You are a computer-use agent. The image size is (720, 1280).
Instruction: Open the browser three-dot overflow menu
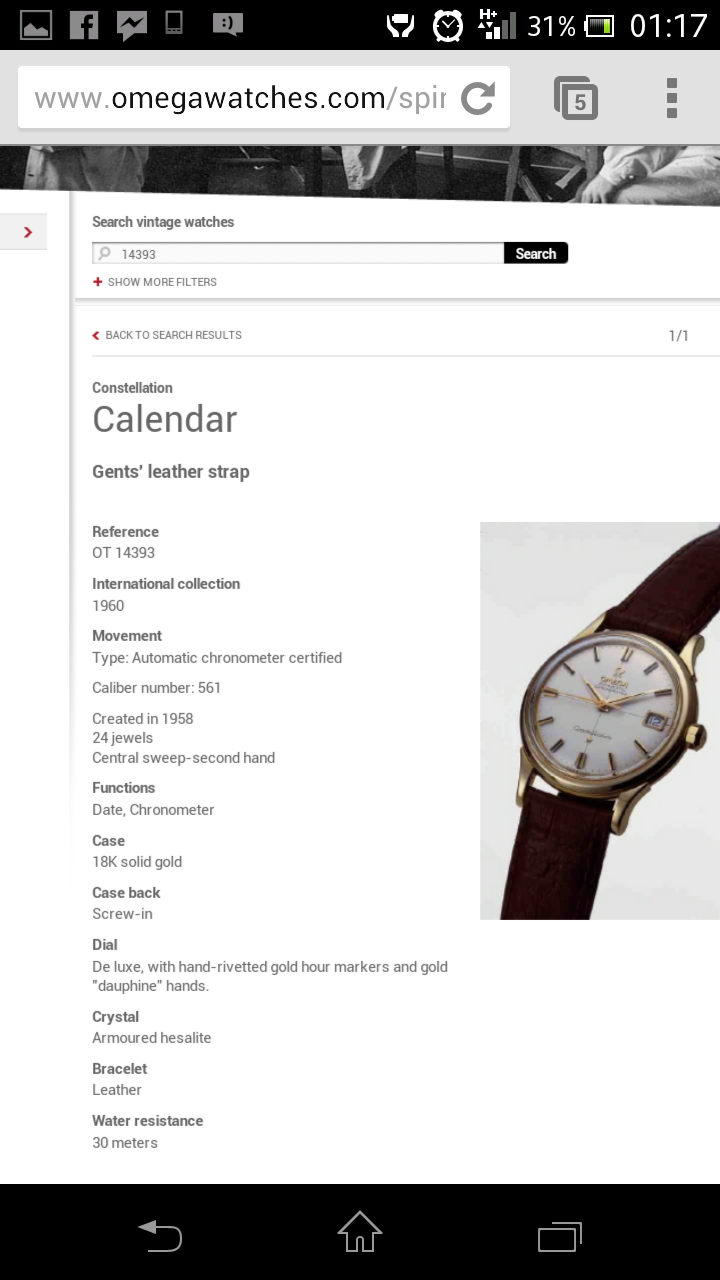[672, 98]
